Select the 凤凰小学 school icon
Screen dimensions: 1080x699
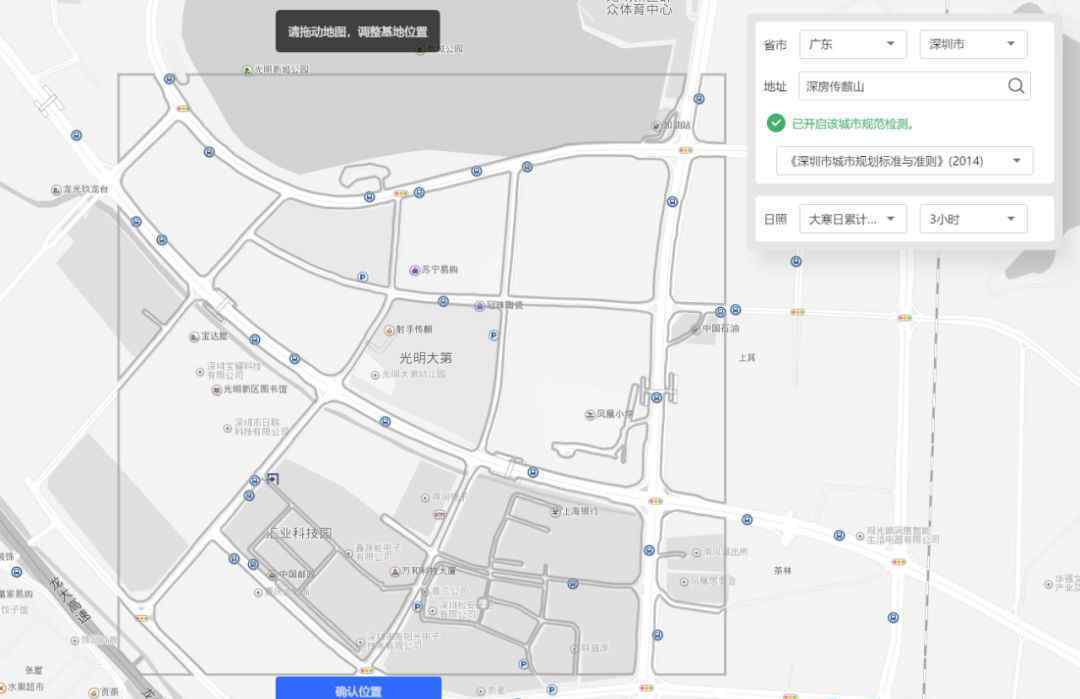click(x=590, y=415)
